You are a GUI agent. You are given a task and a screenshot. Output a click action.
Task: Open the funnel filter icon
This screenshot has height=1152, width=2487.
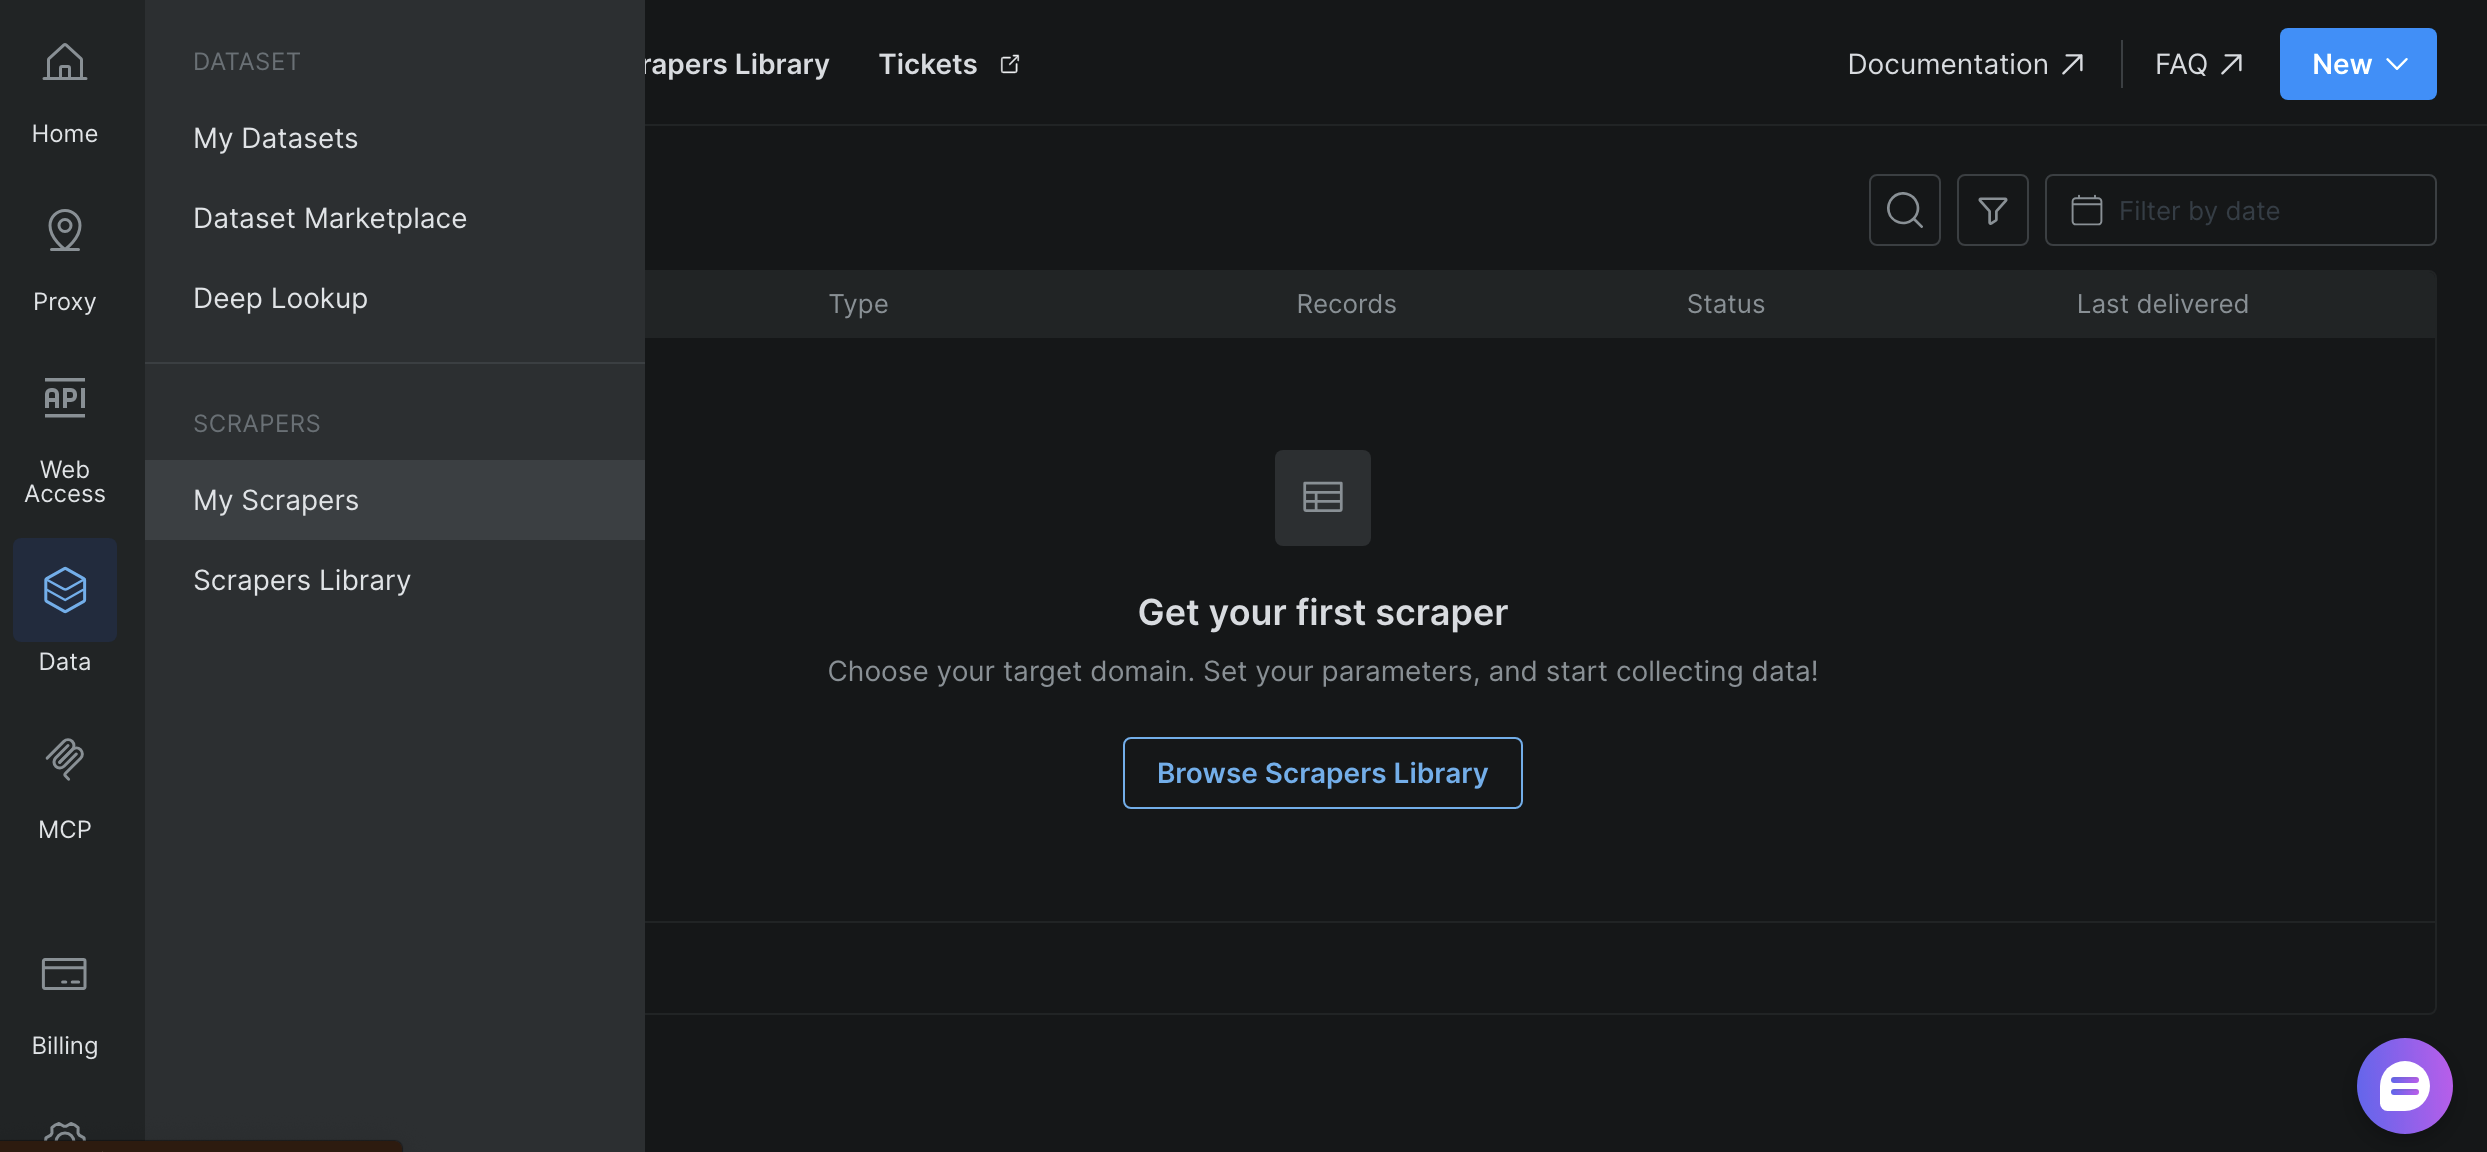click(x=1992, y=210)
